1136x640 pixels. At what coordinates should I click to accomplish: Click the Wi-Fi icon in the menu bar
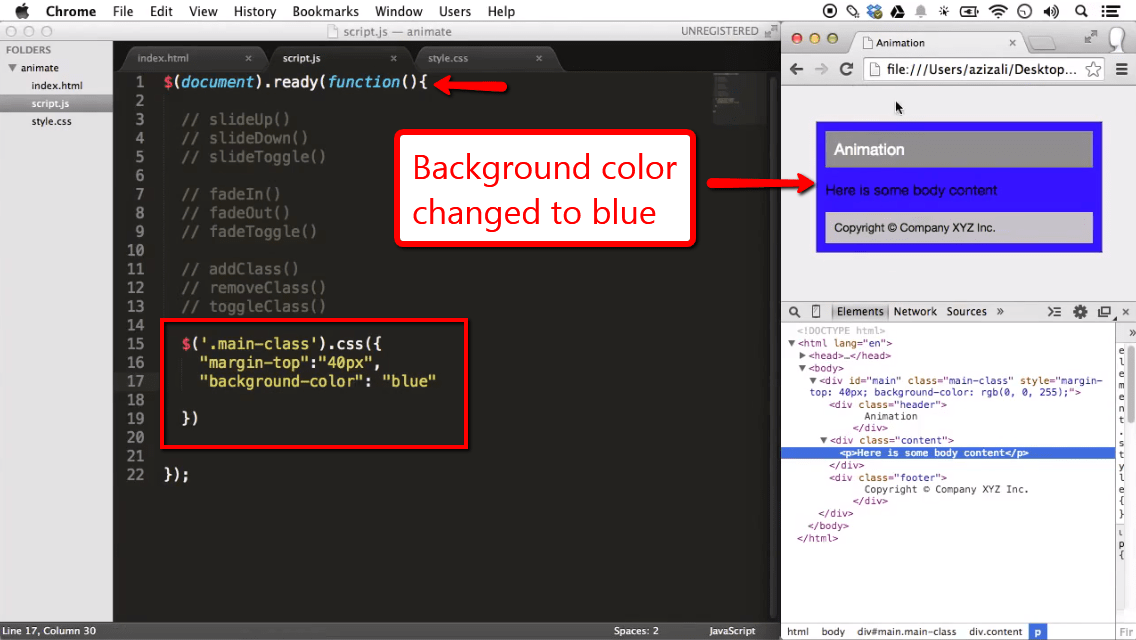[998, 11]
